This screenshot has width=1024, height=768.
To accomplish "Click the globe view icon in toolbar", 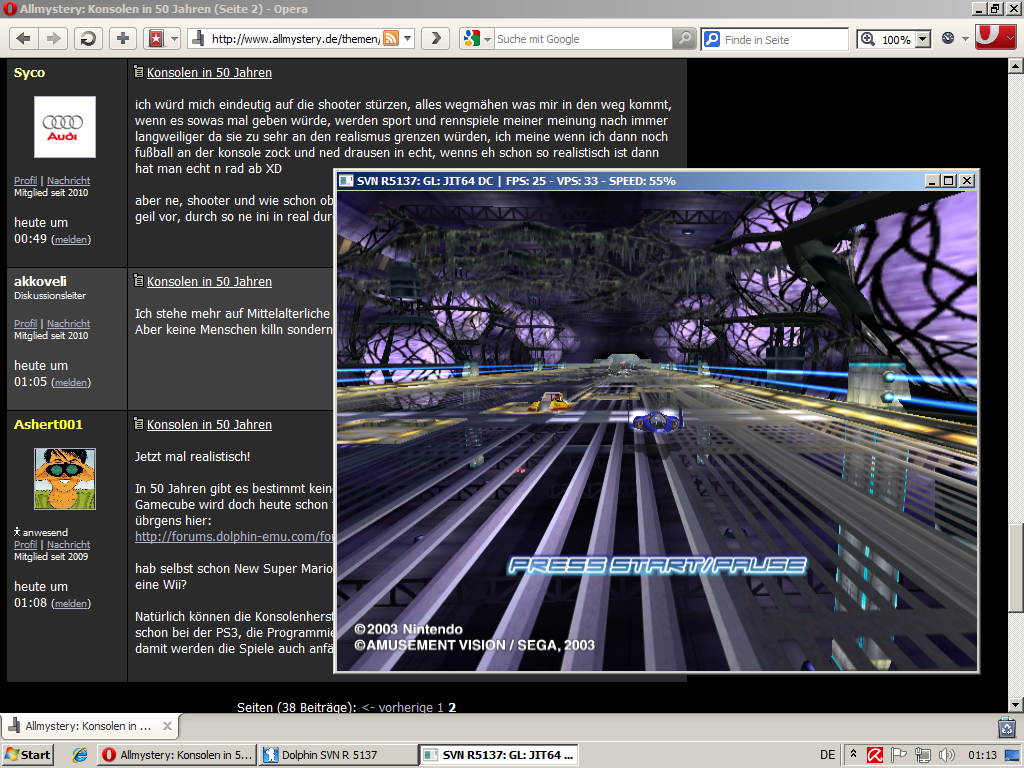I will pyautogui.click(x=948, y=39).
